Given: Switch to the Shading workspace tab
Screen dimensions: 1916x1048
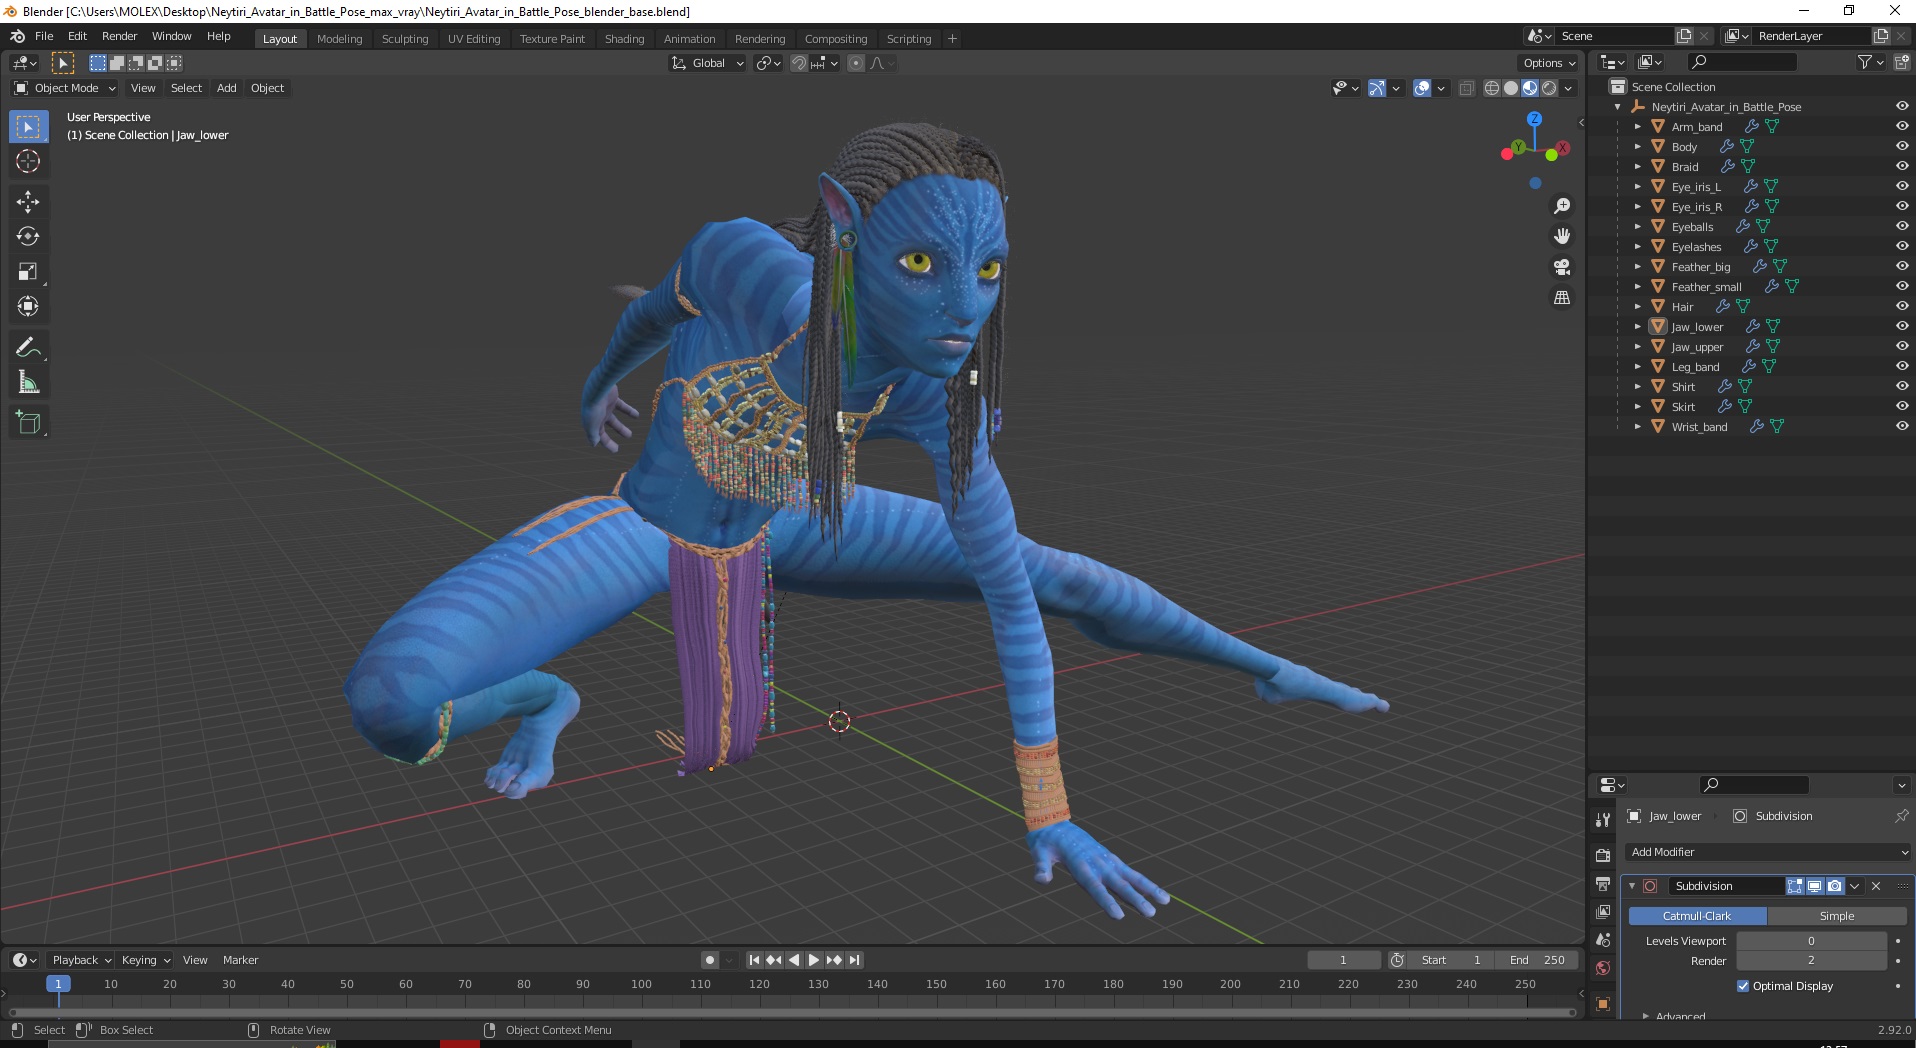Looking at the screenshot, I should 624,39.
